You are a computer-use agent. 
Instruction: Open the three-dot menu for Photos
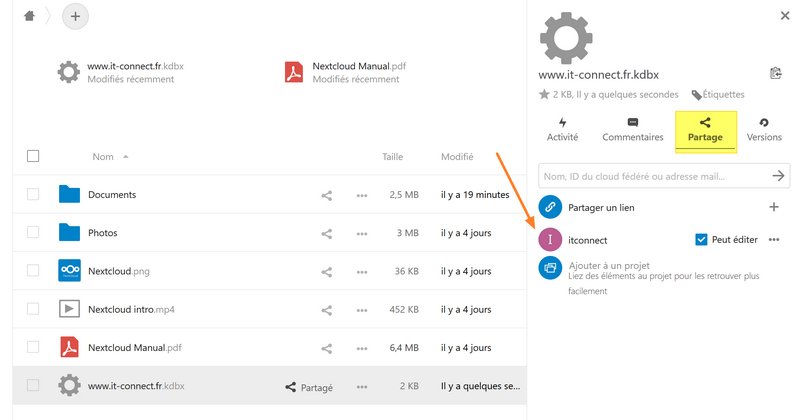pyautogui.click(x=362, y=233)
